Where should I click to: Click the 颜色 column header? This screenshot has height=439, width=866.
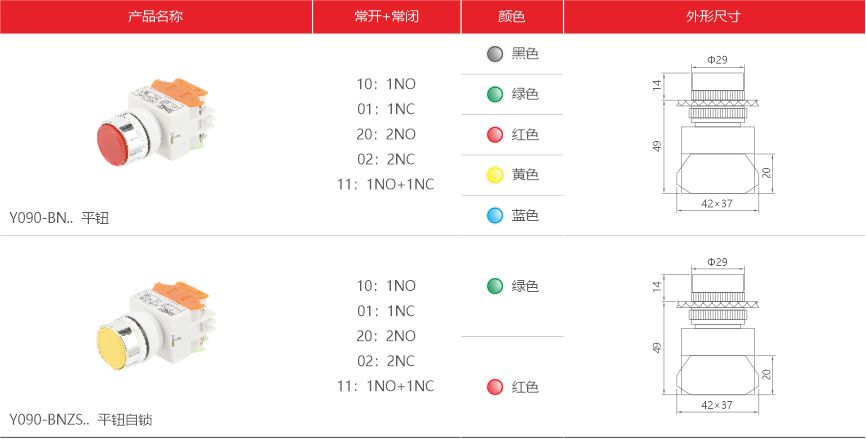pyautogui.click(x=511, y=17)
